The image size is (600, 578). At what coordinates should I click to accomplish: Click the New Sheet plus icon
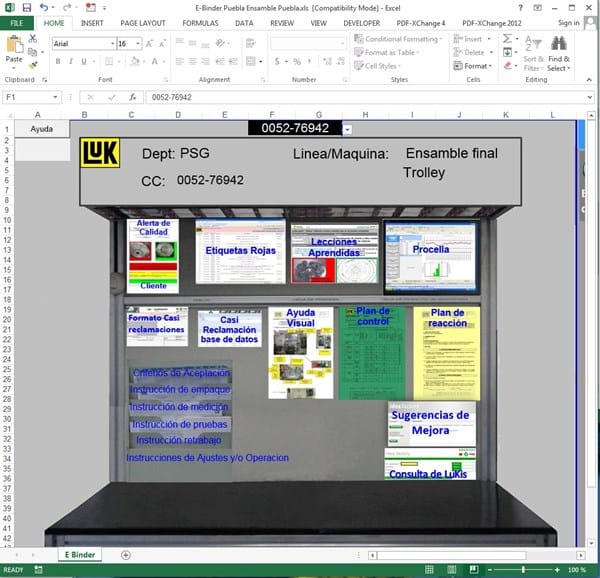pos(126,555)
